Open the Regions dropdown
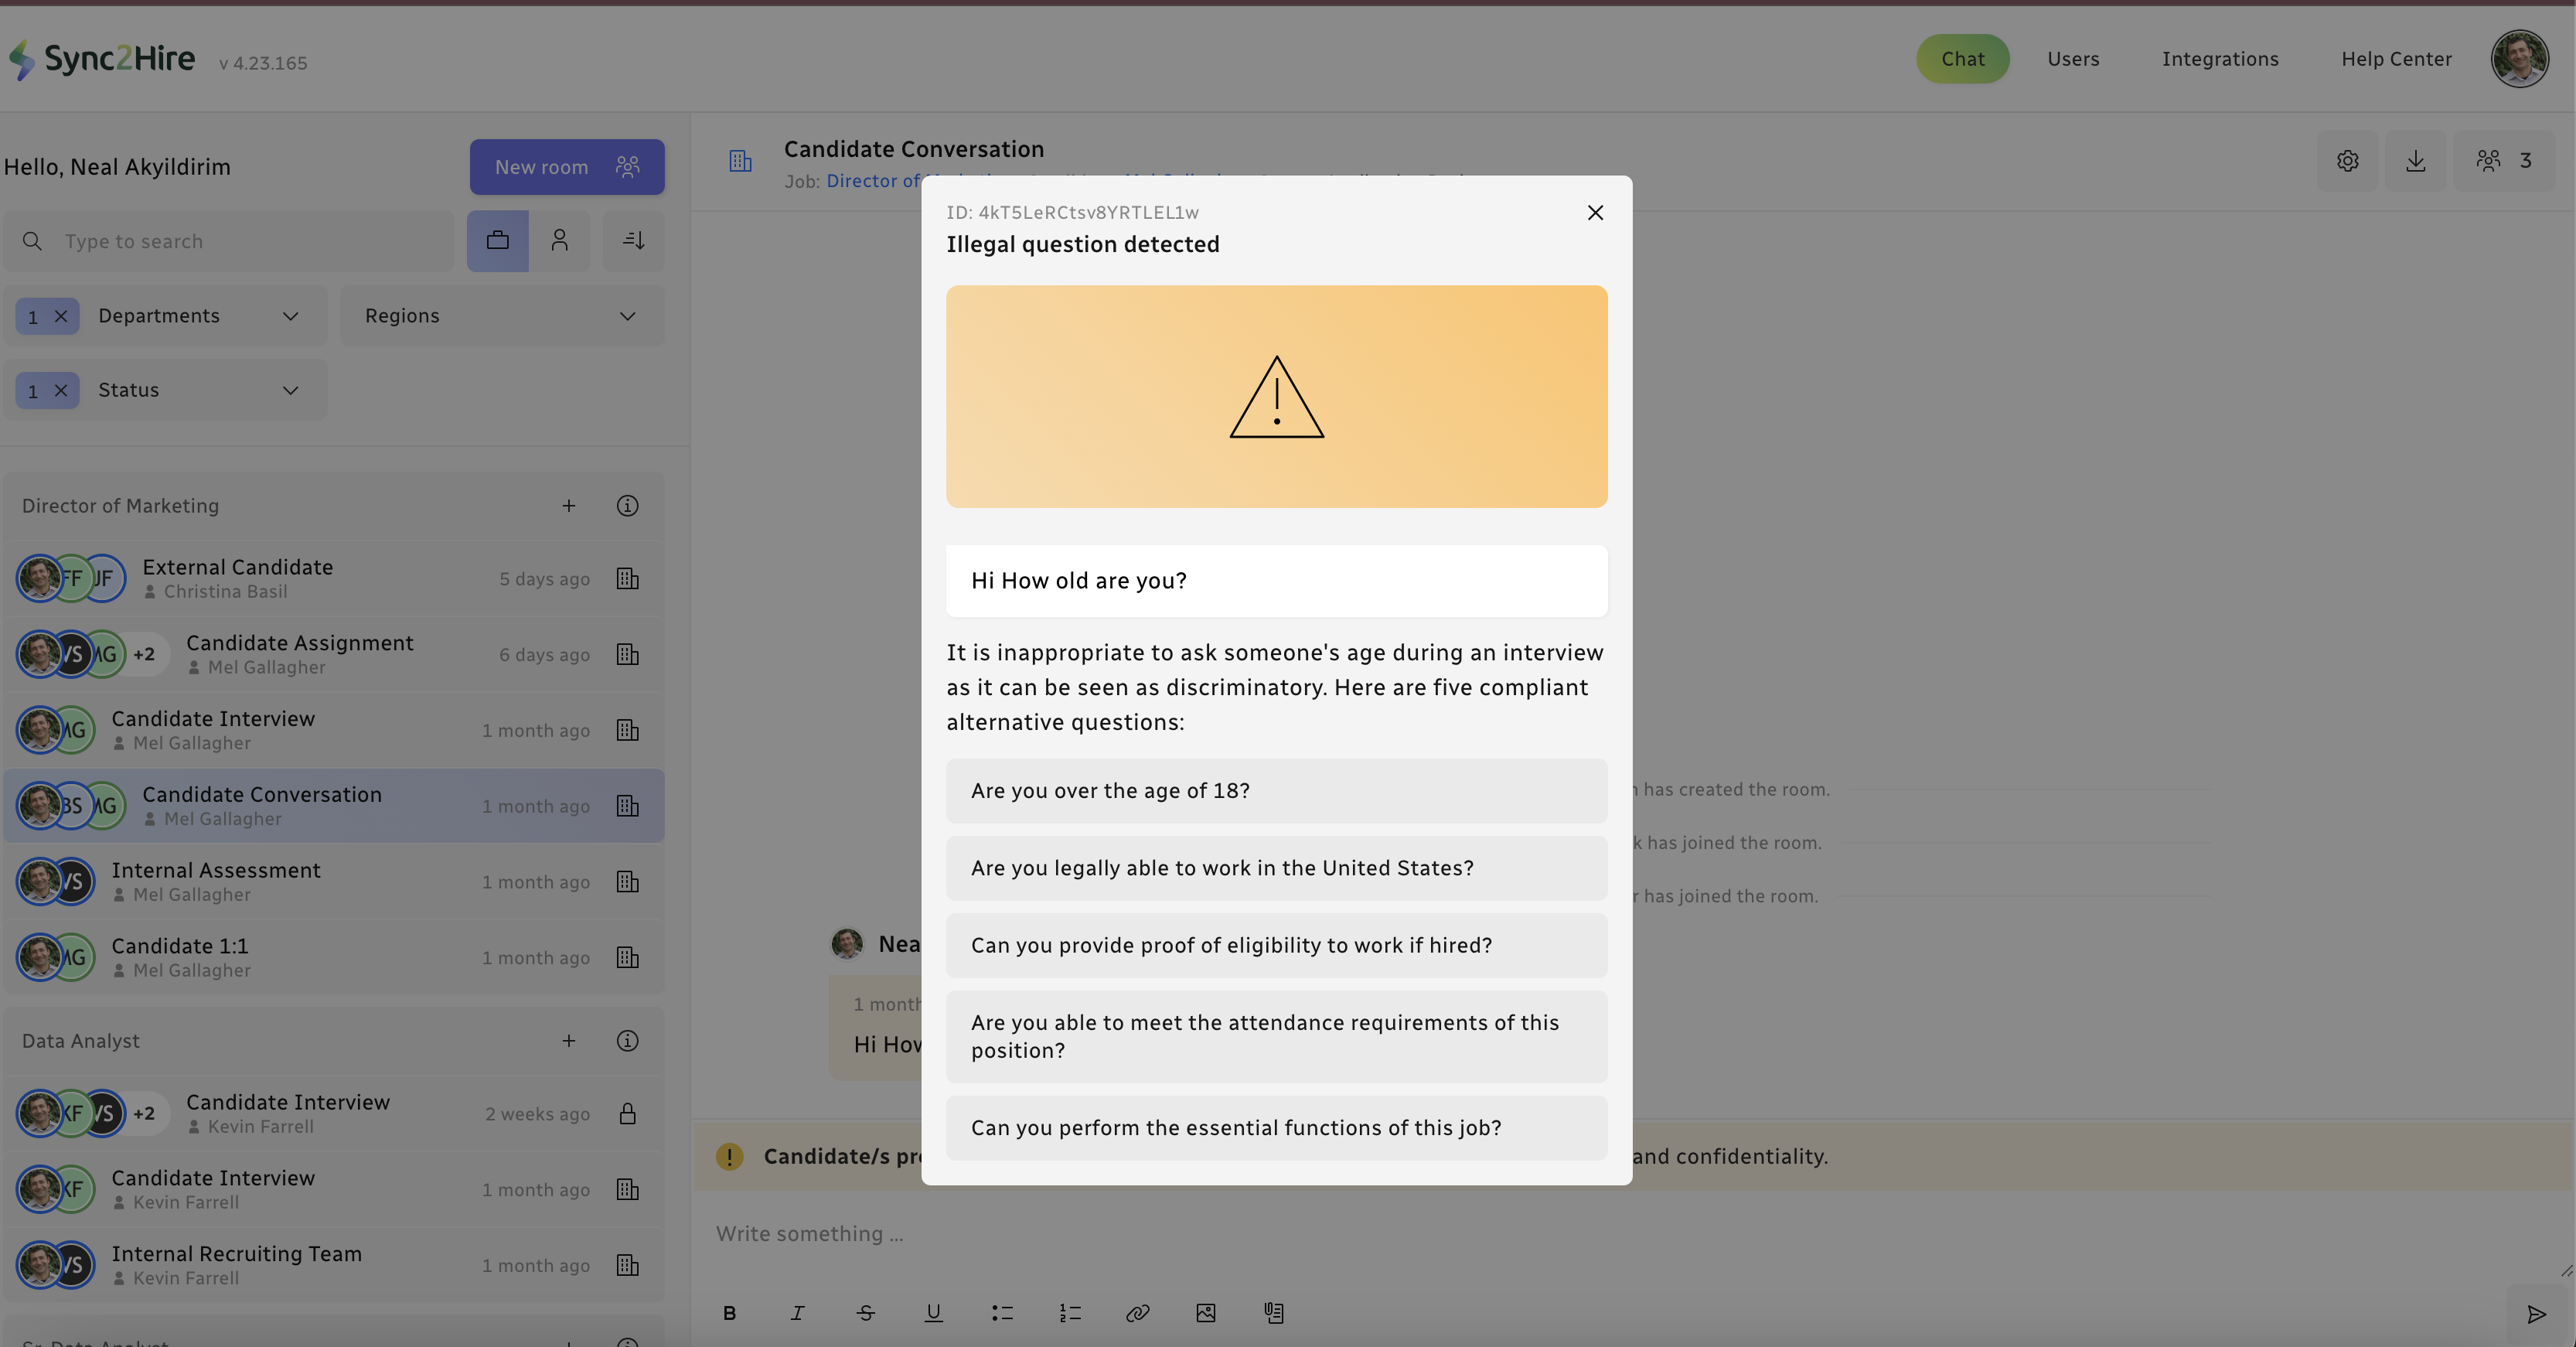Image resolution: width=2576 pixels, height=1347 pixels. pyautogui.click(x=501, y=317)
